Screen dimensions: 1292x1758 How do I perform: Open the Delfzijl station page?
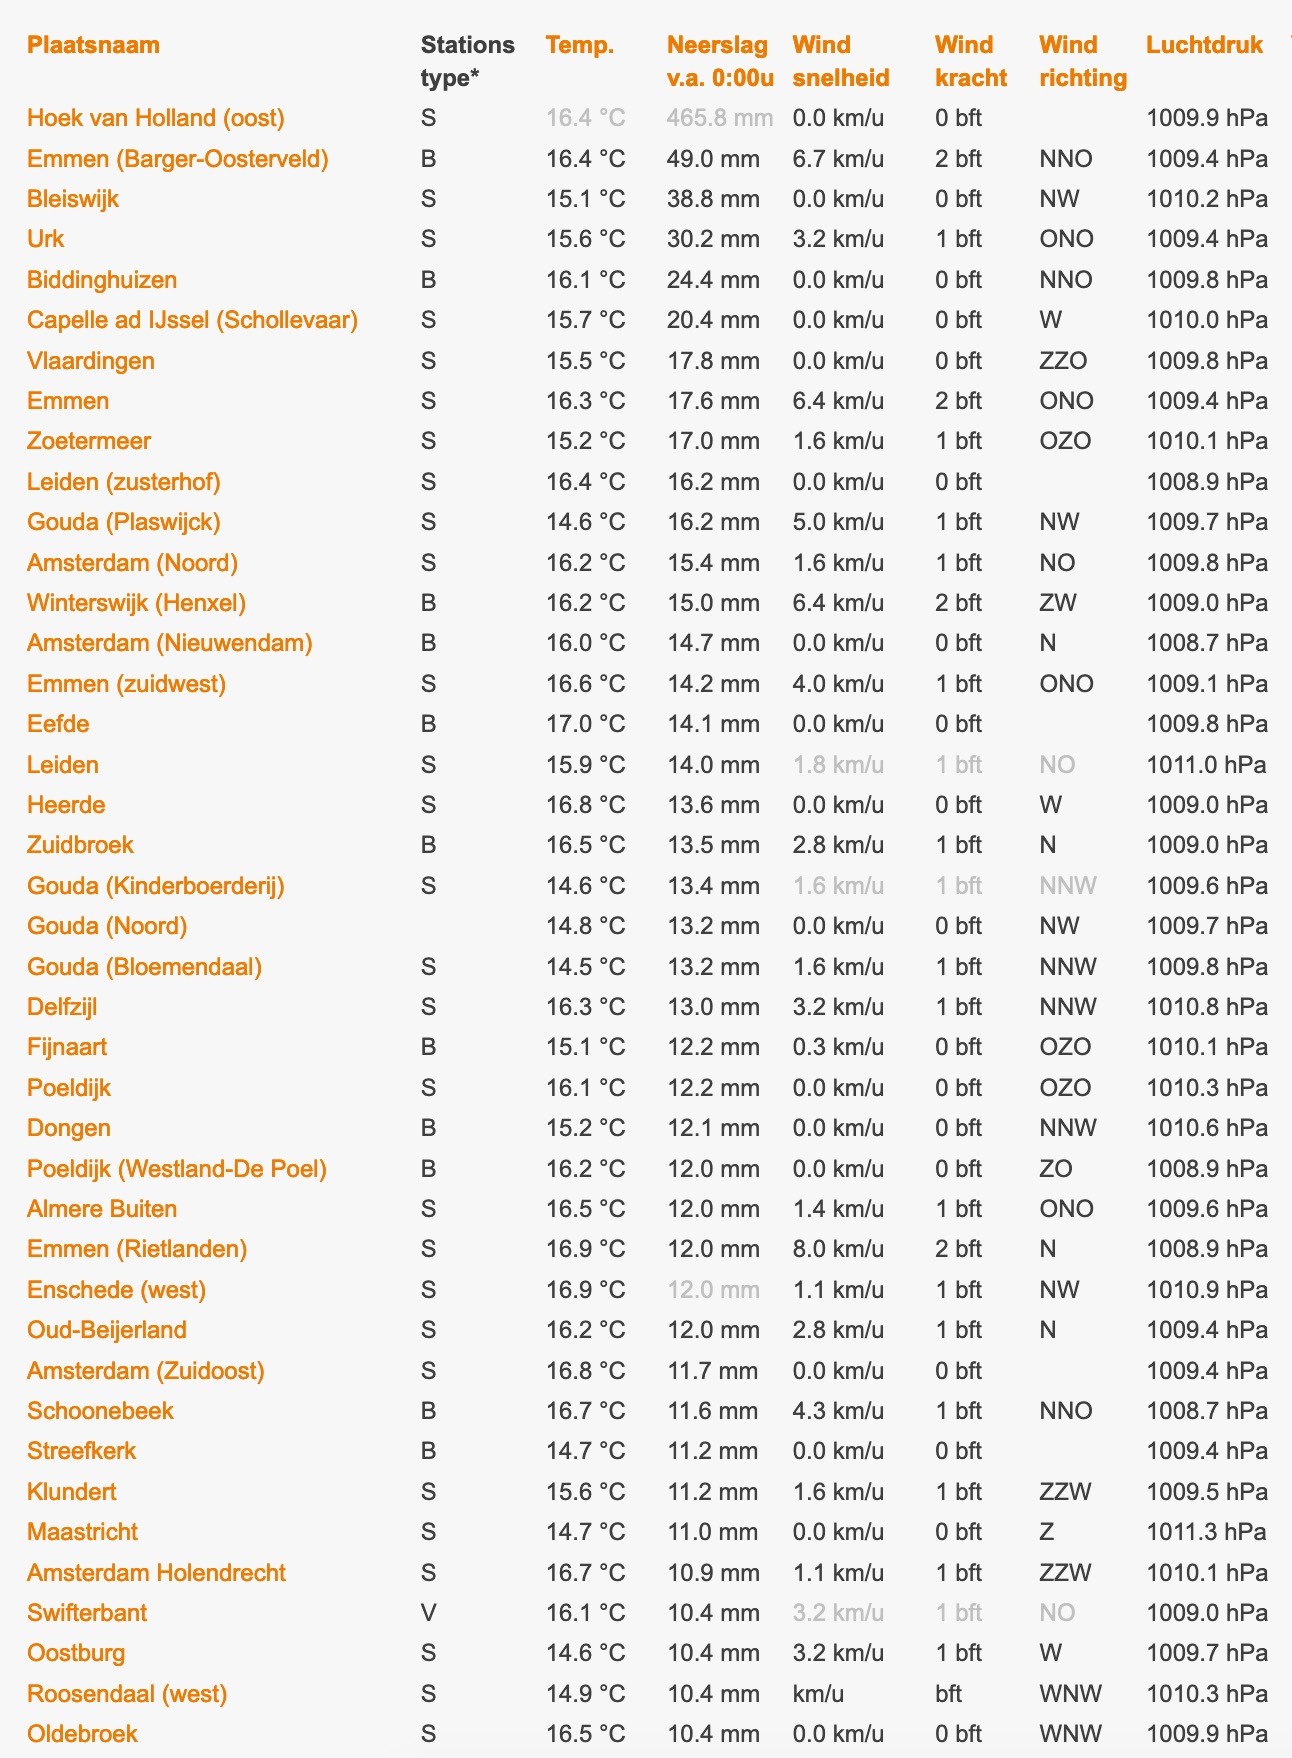pyautogui.click(x=62, y=1007)
